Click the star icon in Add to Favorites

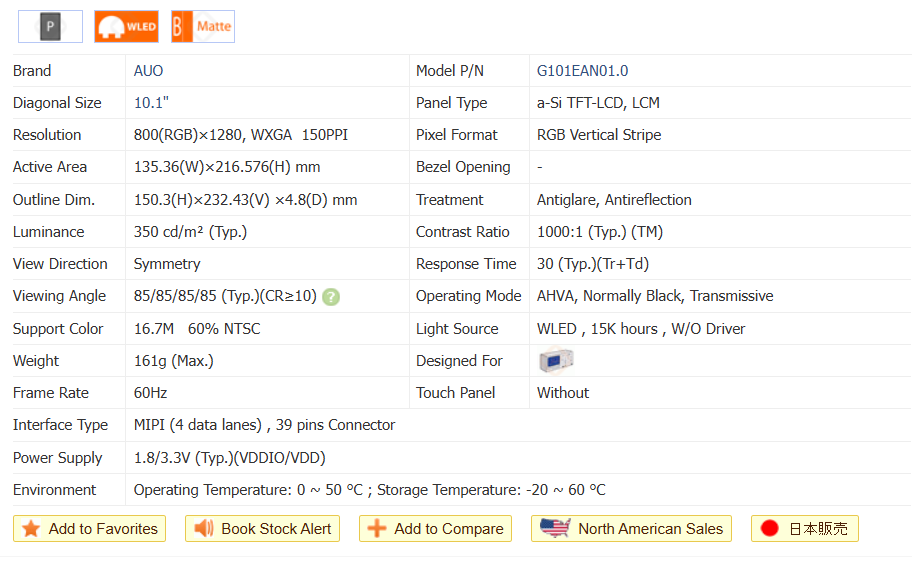click(x=31, y=529)
